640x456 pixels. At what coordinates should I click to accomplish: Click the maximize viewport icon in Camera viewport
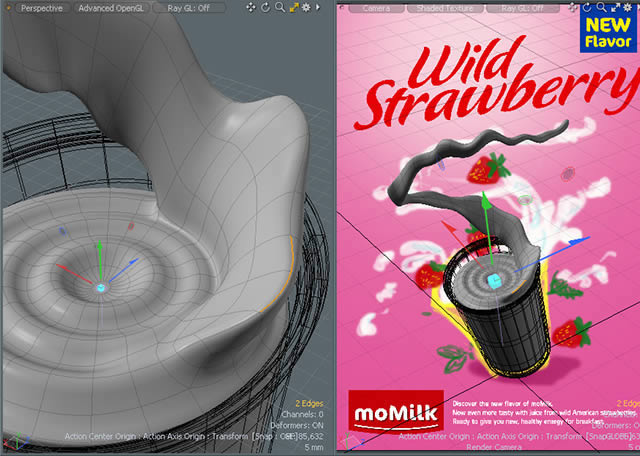(615, 7)
